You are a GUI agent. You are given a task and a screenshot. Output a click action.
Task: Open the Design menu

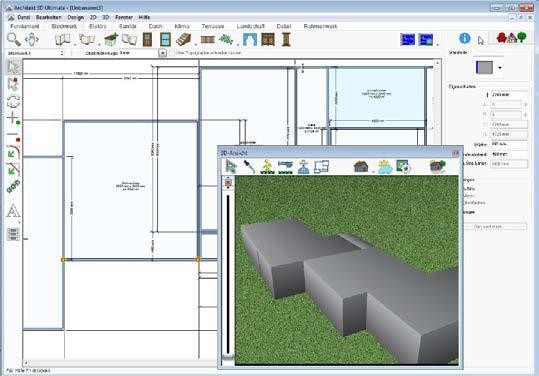click(75, 17)
